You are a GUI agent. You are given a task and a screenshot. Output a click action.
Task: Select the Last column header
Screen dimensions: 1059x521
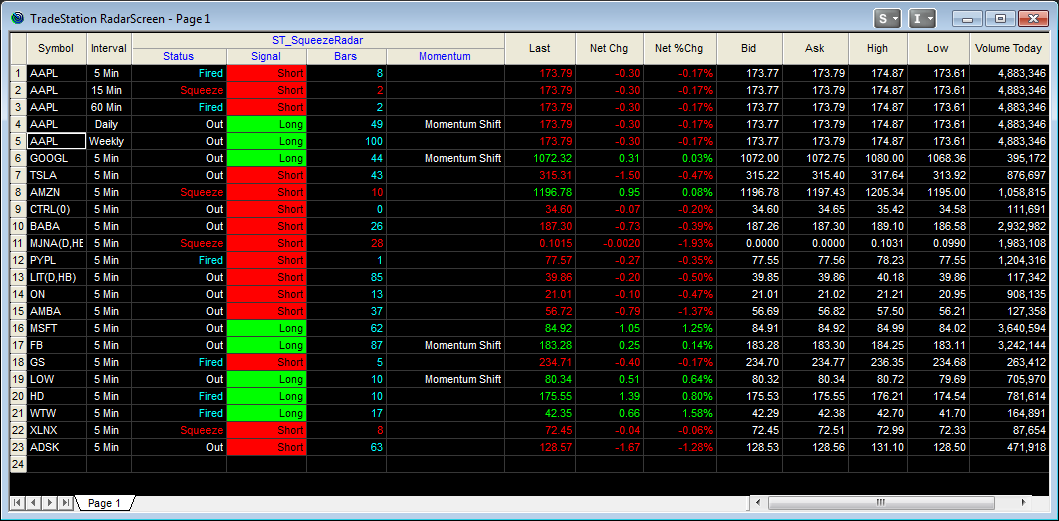click(540, 49)
